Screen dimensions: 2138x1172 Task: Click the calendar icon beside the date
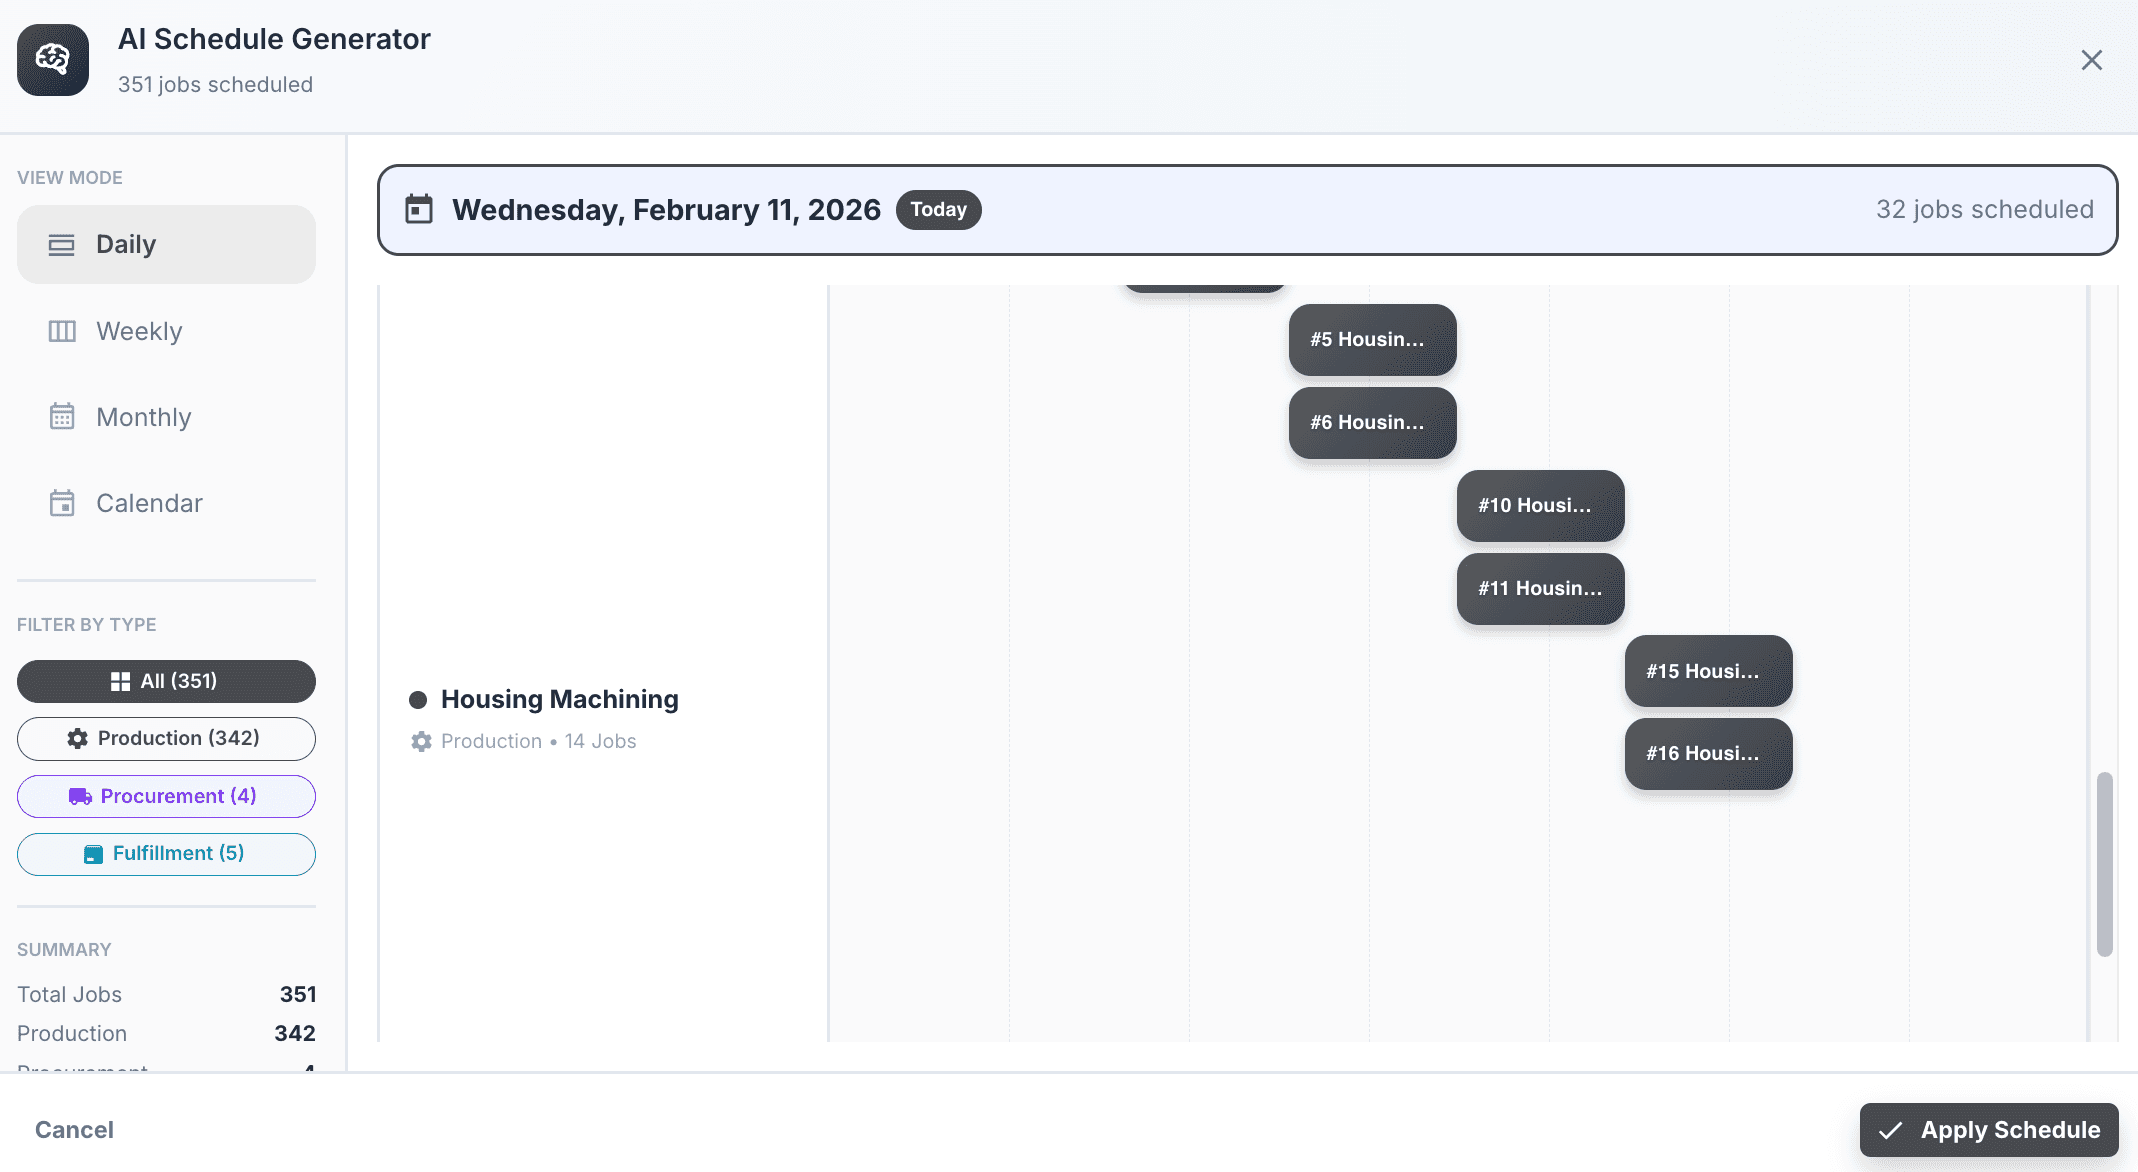click(x=418, y=210)
